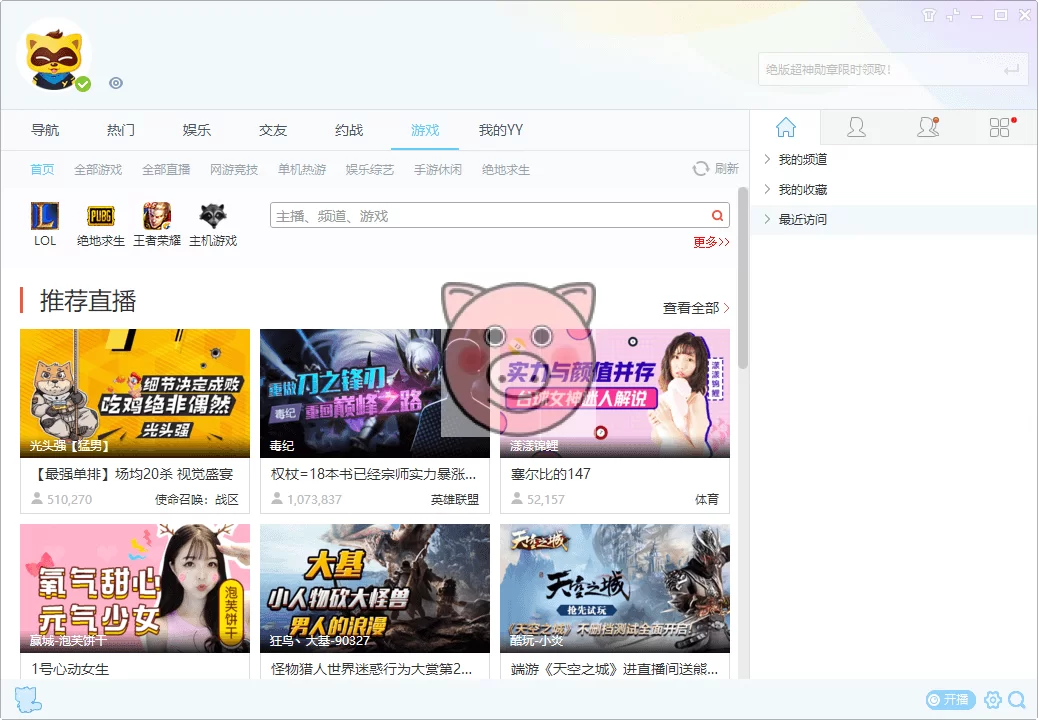1038x720 pixels.
Task: Click the 刷新 refresh icon
Action: [x=700, y=169]
